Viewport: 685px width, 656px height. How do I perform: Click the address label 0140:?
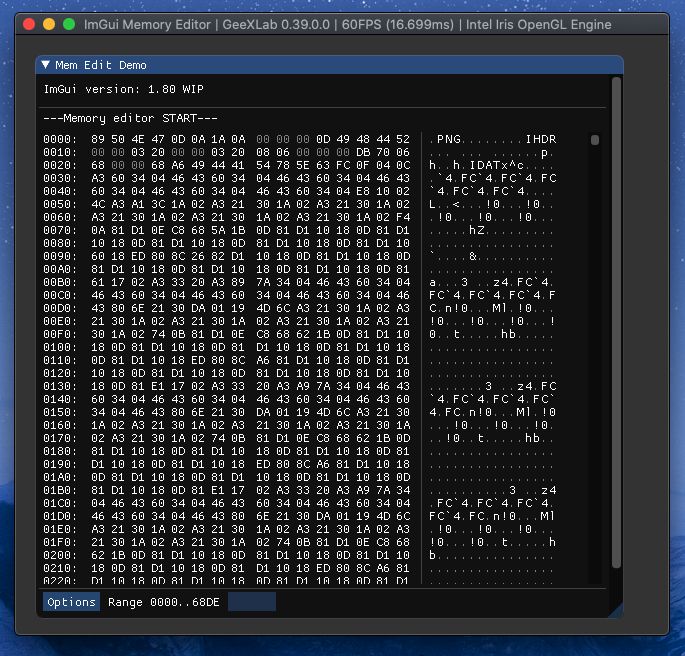[60, 399]
